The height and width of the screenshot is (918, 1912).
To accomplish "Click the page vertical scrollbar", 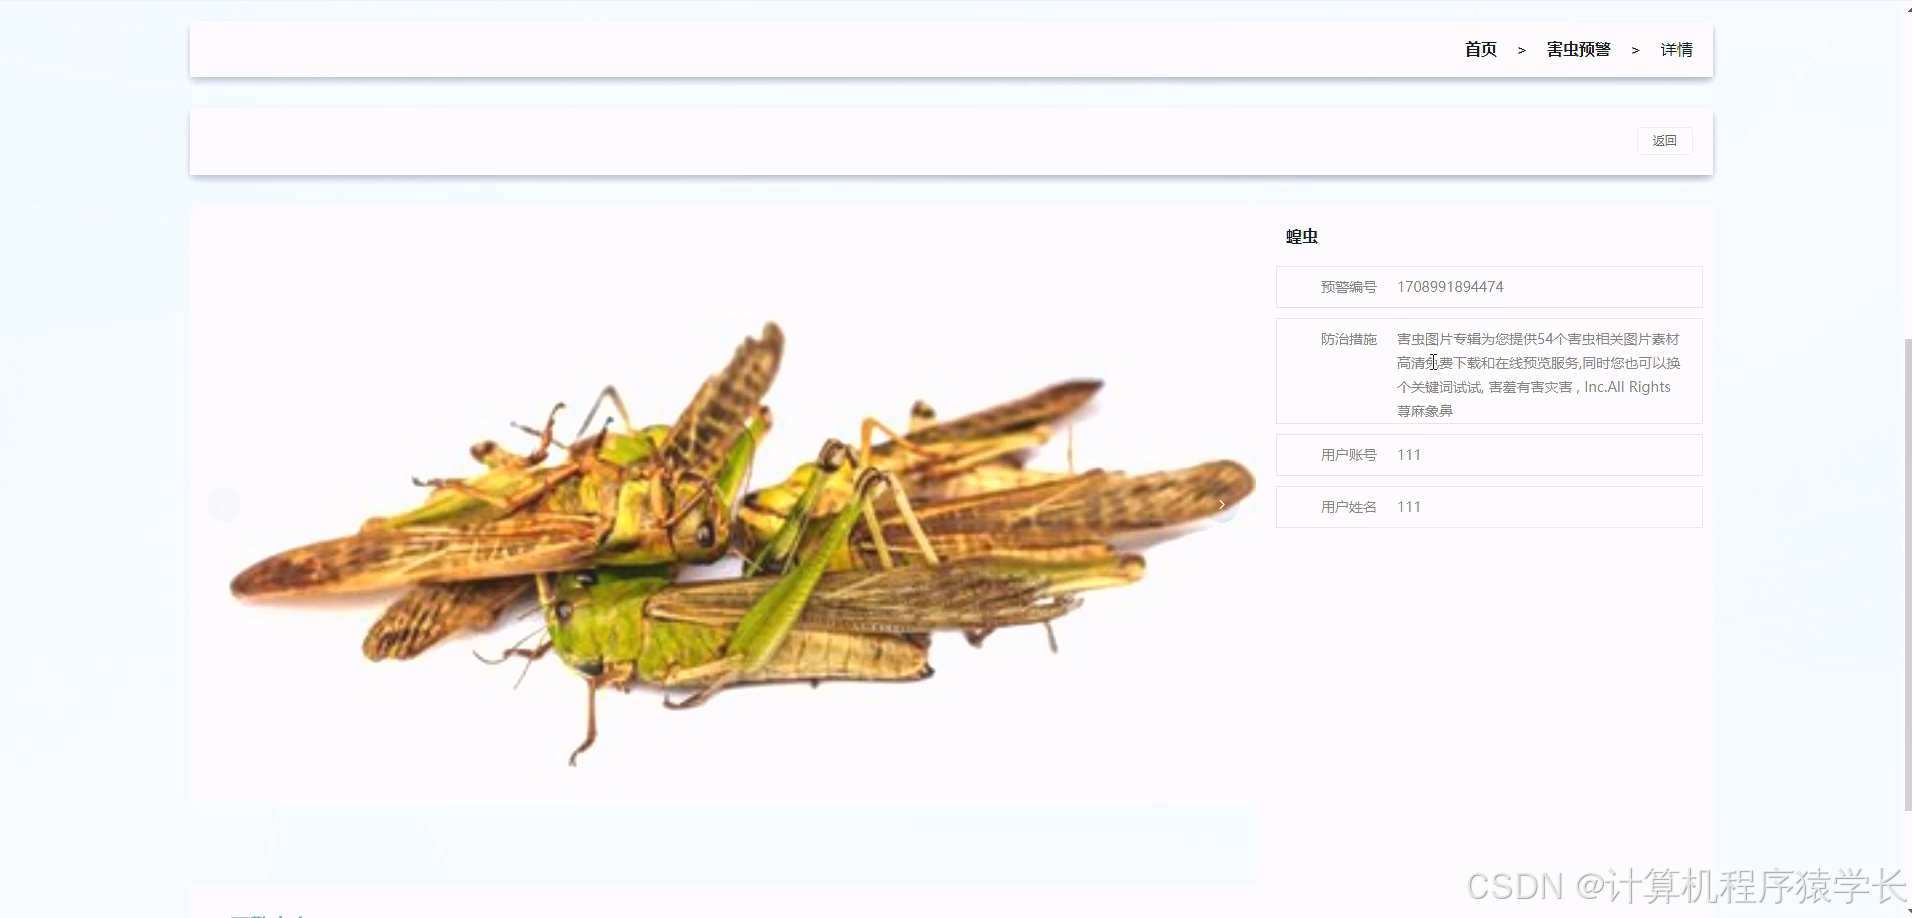I will 1907,575.
